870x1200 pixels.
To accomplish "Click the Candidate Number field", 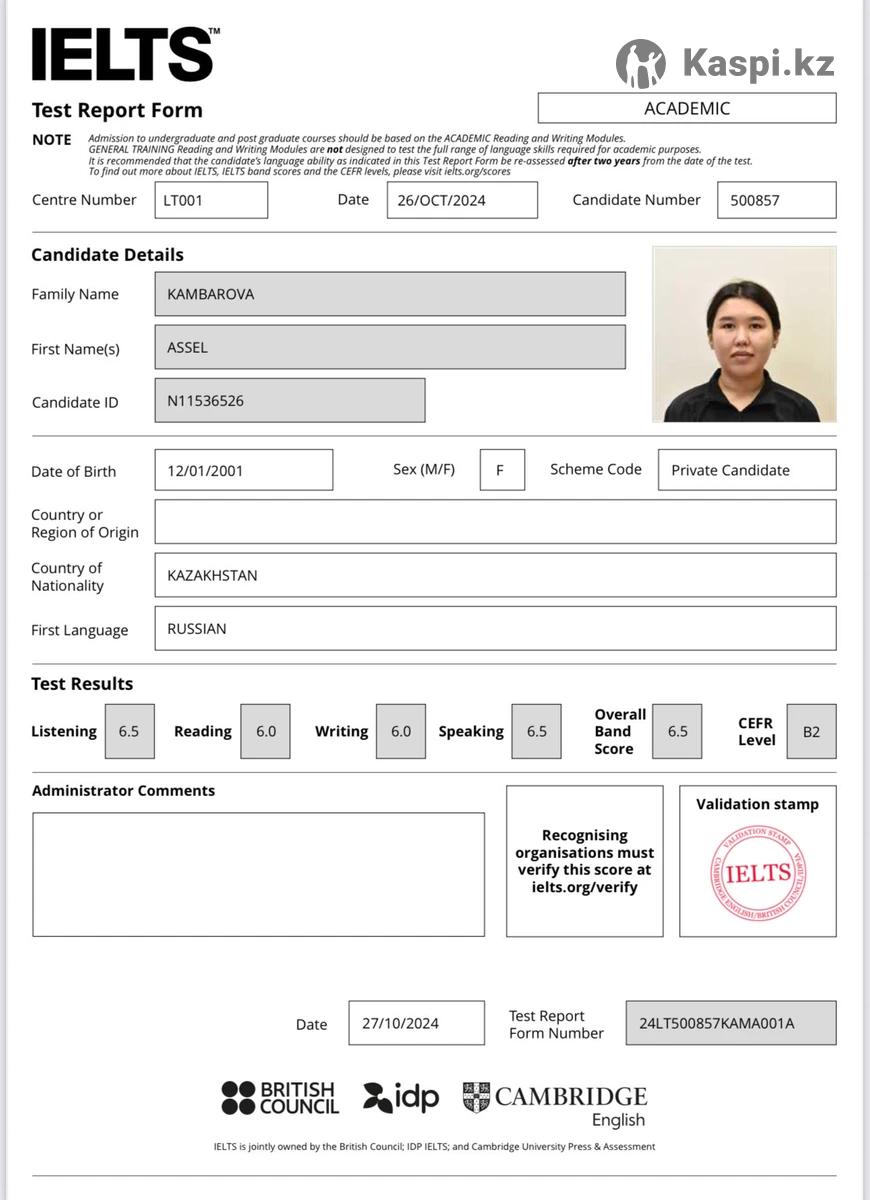I will [x=776, y=200].
